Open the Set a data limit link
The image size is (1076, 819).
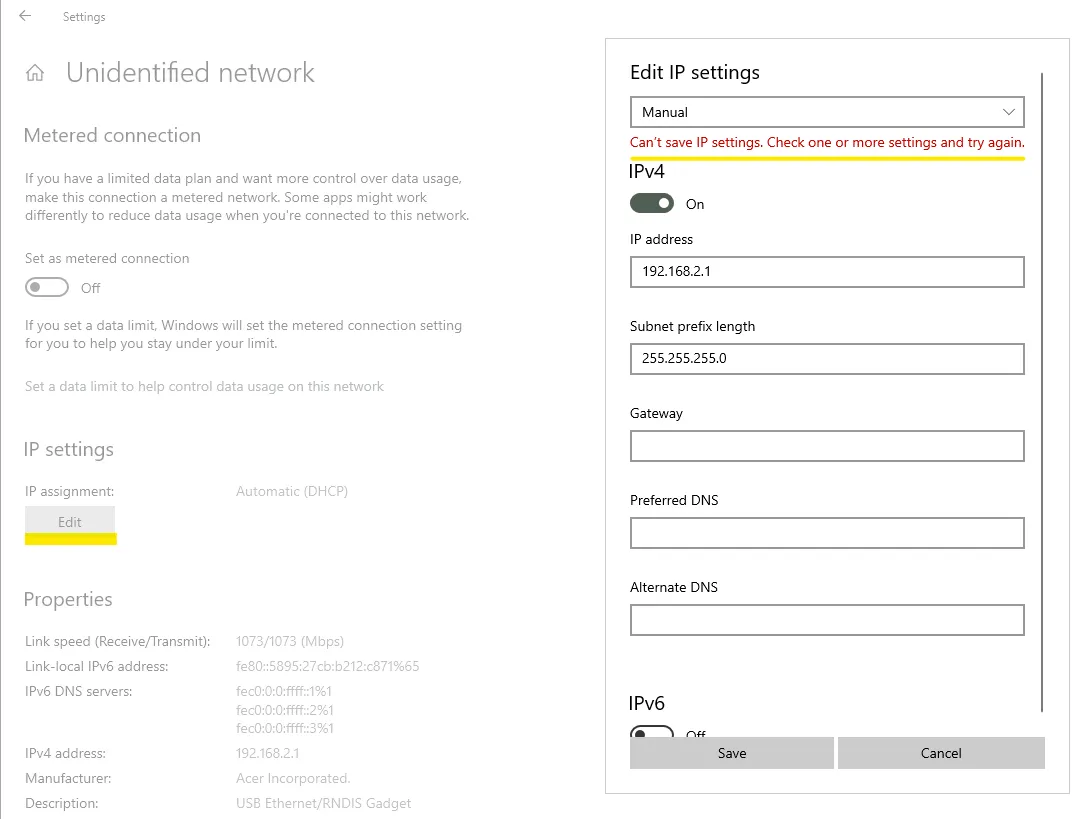(x=204, y=386)
